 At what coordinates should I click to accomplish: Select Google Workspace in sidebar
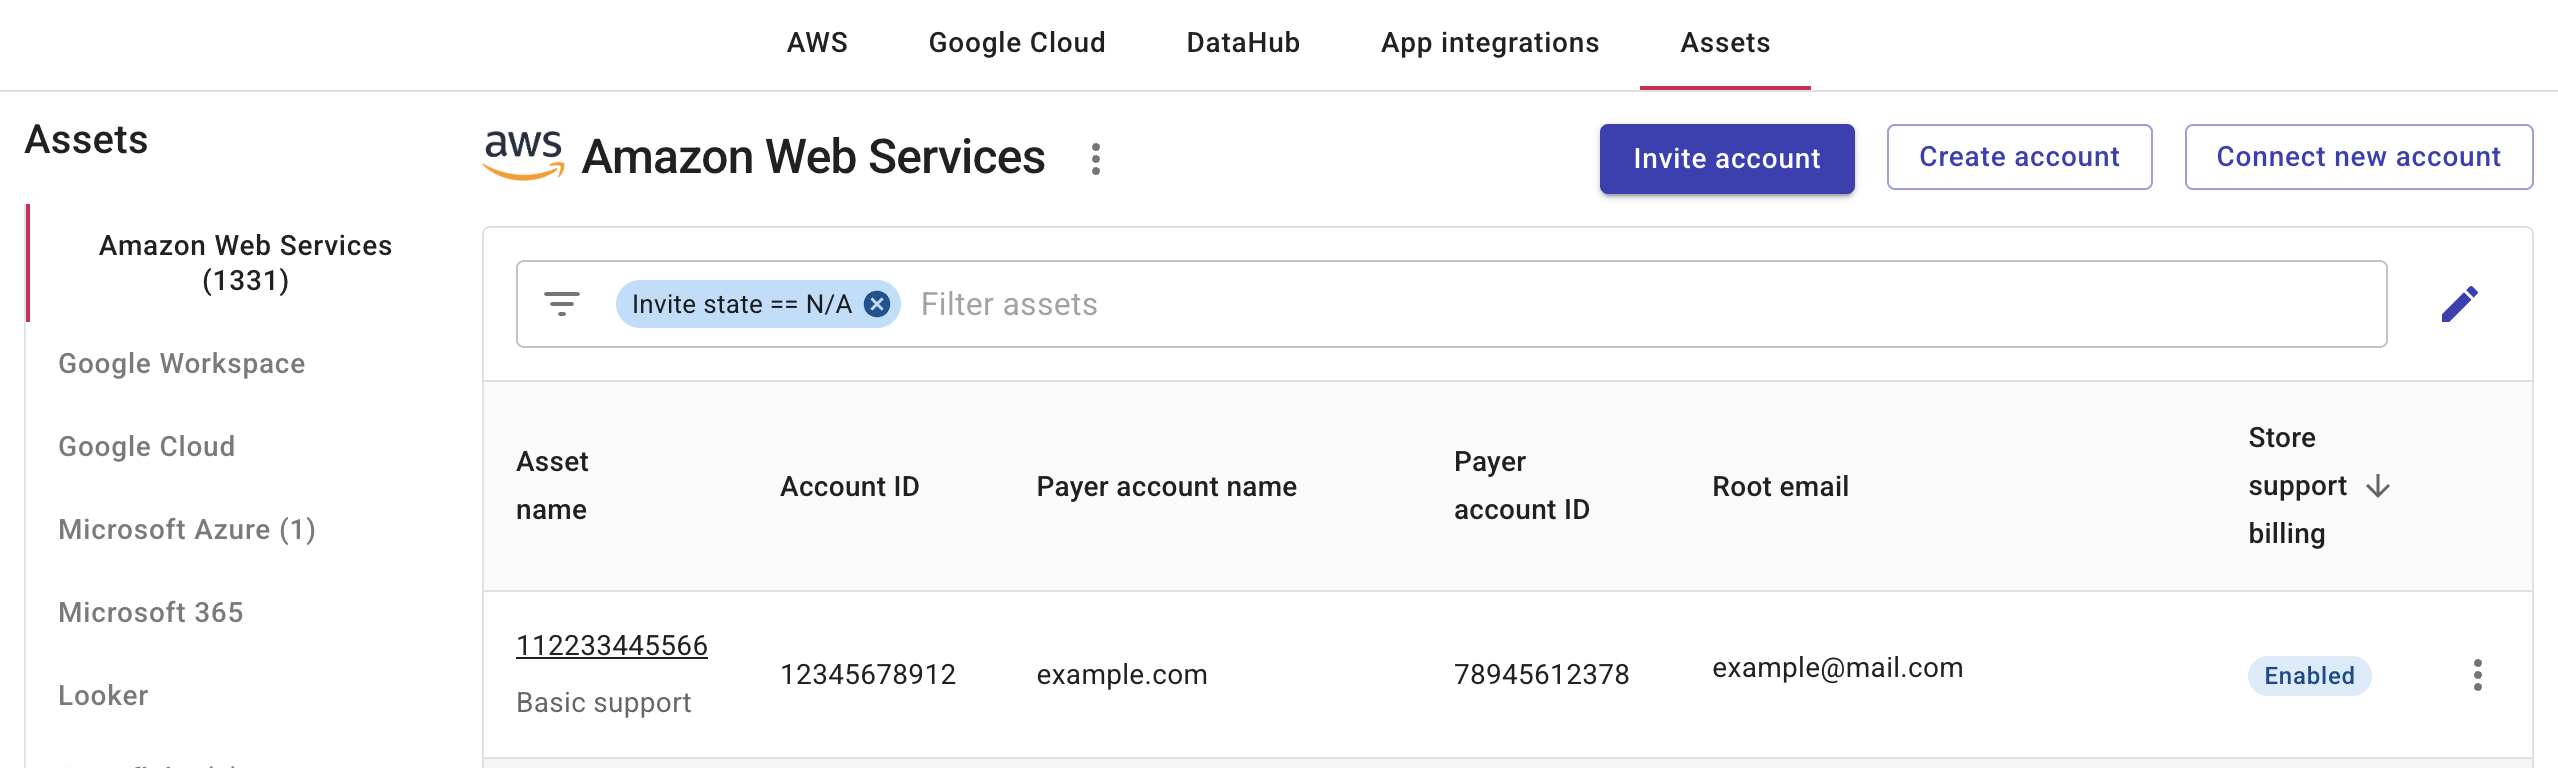click(x=182, y=364)
